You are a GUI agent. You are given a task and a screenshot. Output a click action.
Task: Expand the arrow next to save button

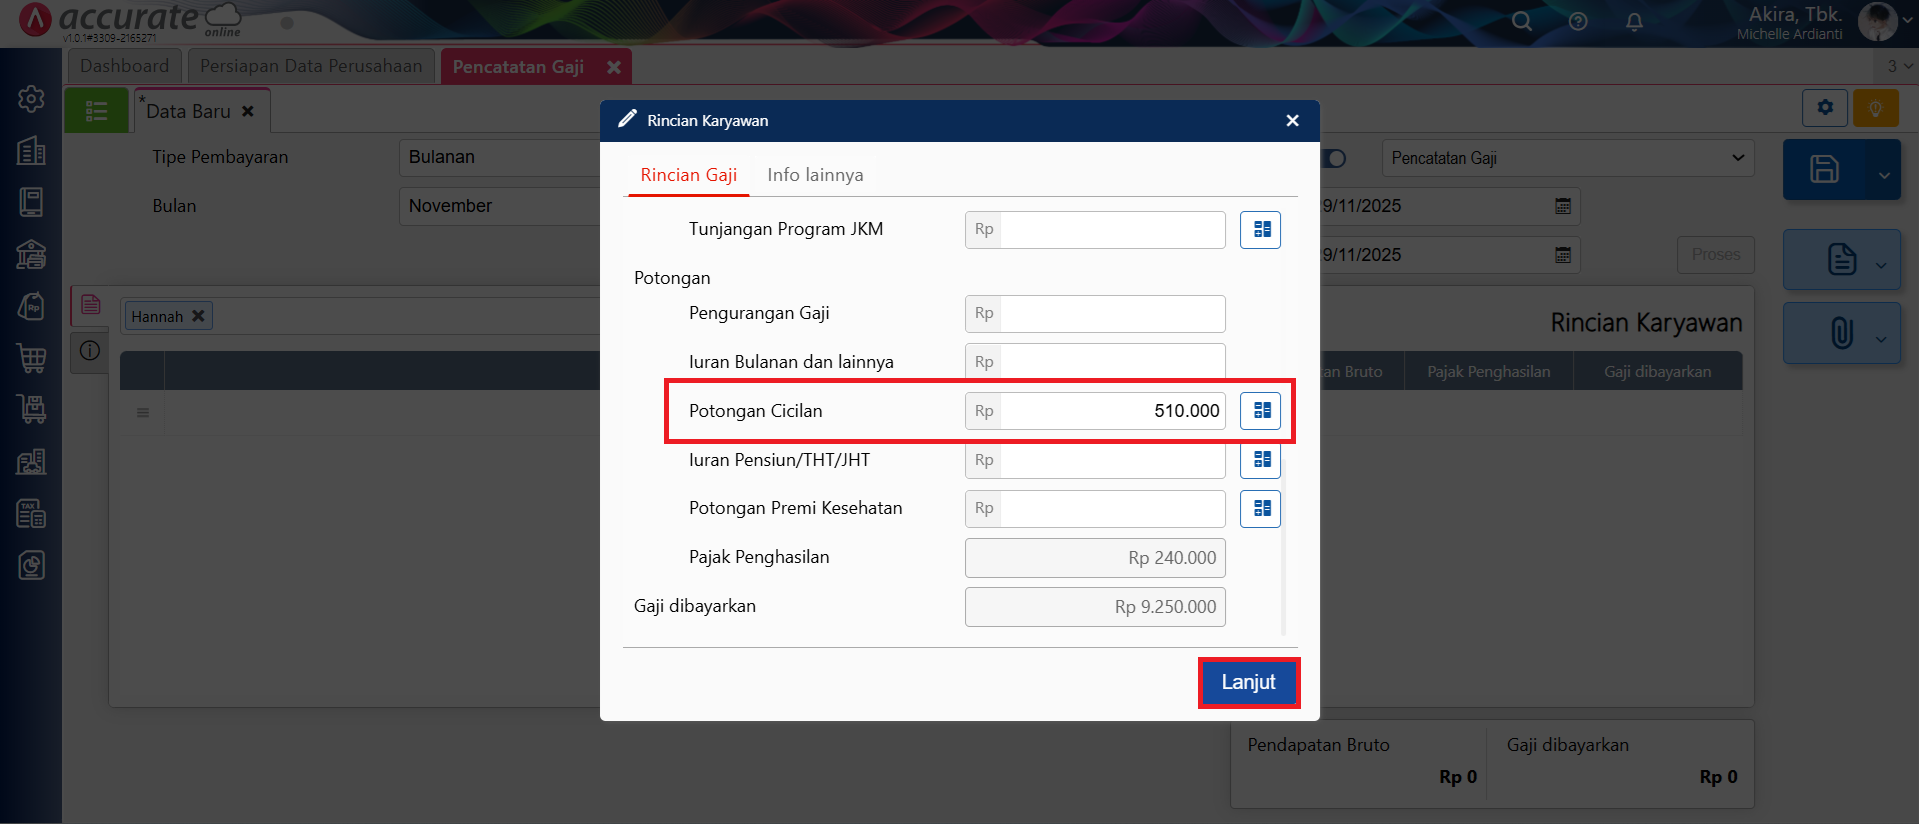point(1884,175)
